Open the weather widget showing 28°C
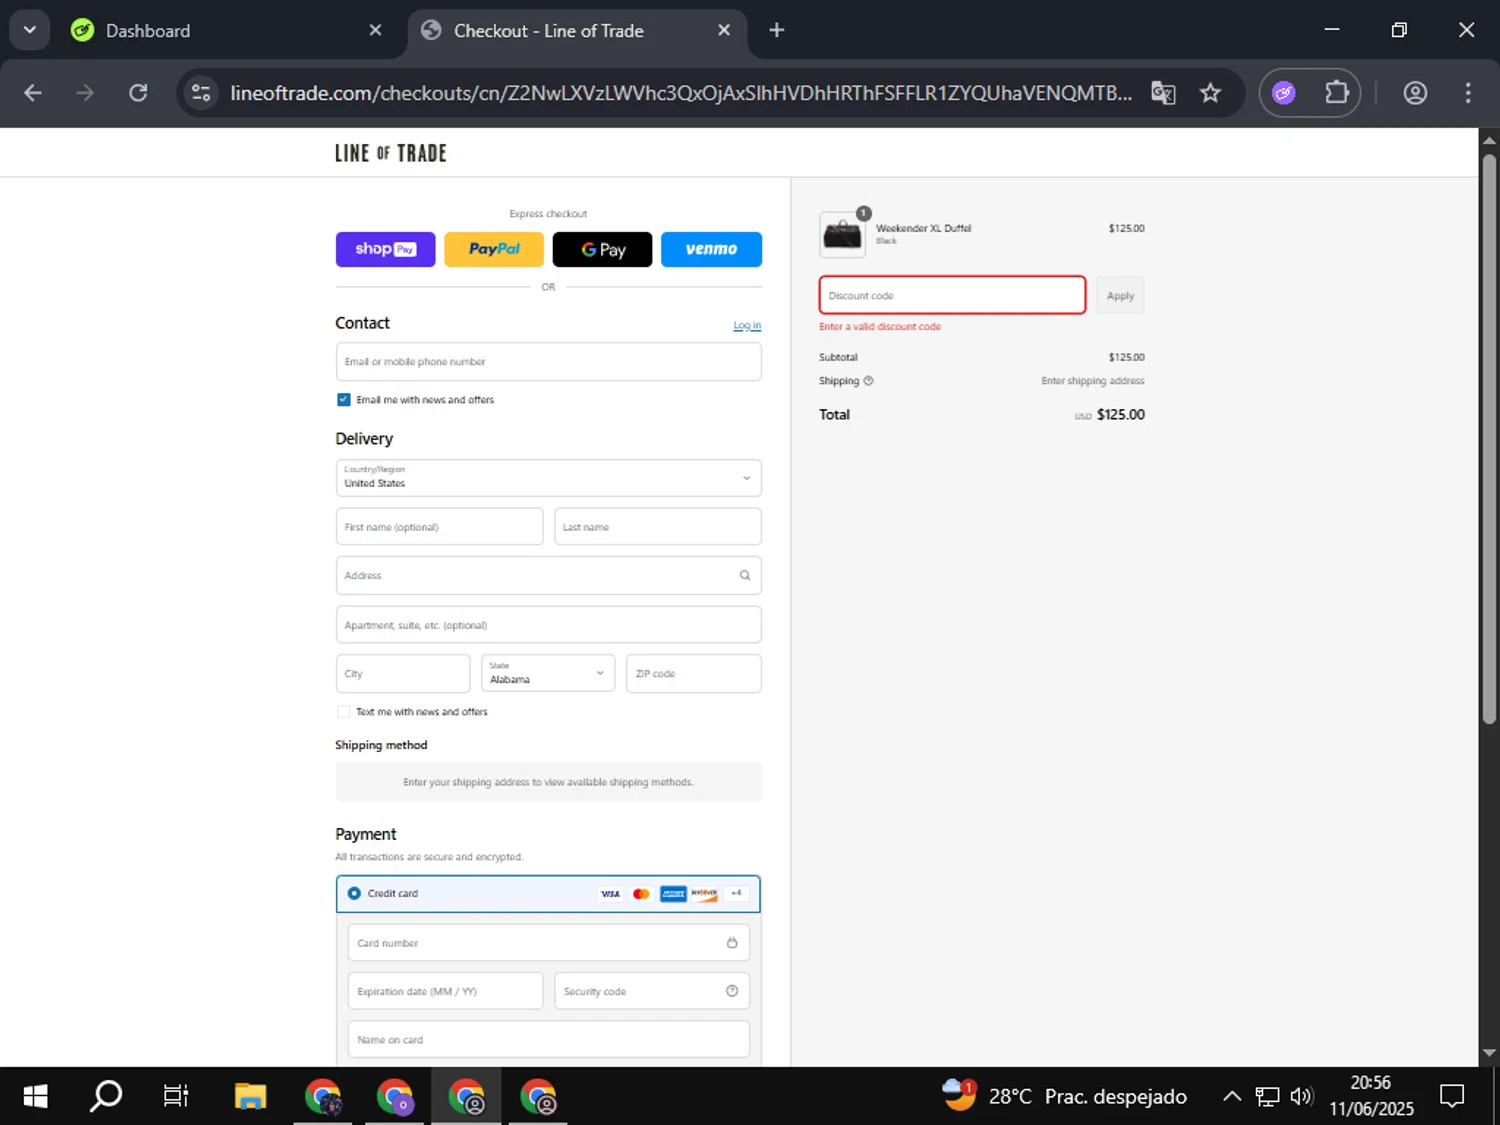 pos(1065,1096)
